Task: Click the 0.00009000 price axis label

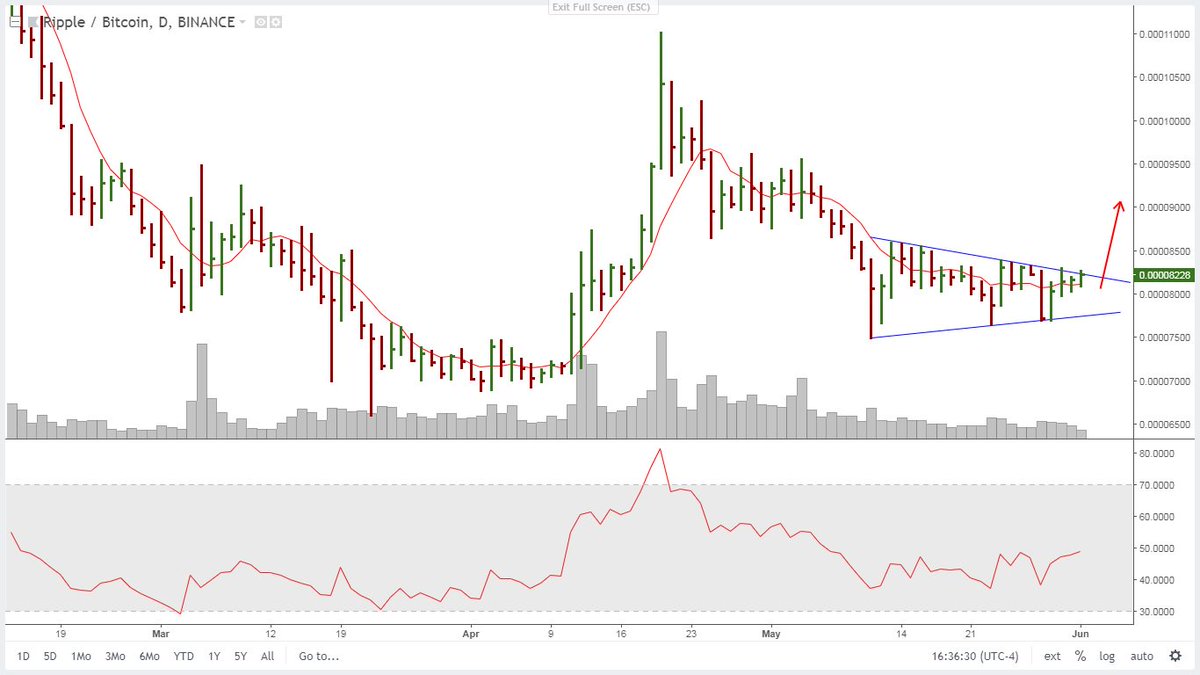Action: [x=1165, y=208]
